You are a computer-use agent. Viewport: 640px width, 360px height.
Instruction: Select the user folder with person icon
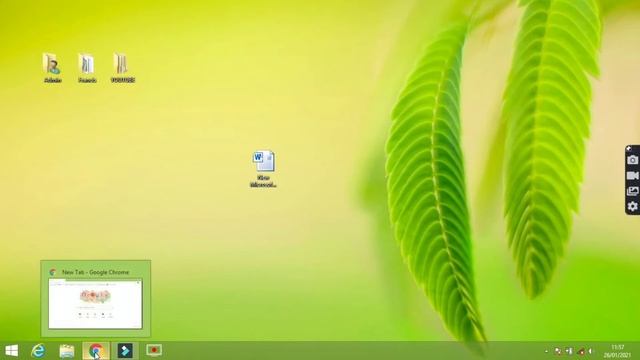click(x=52, y=68)
